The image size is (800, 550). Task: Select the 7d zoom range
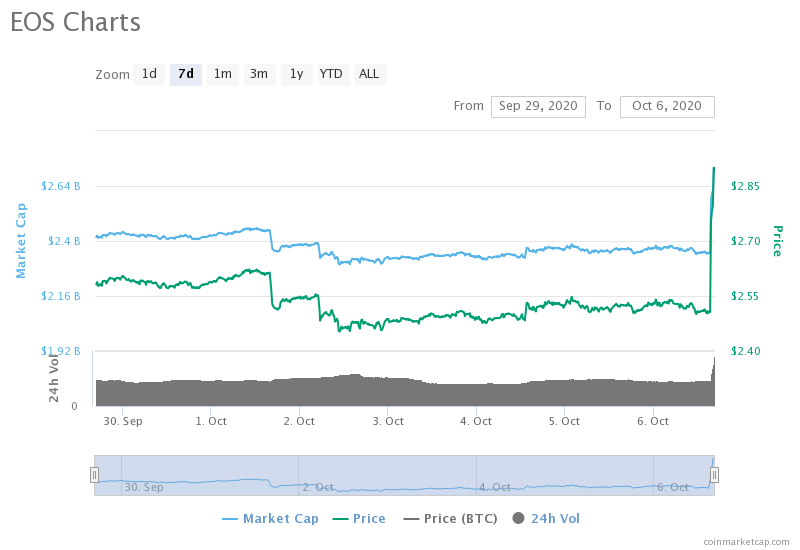pos(186,74)
